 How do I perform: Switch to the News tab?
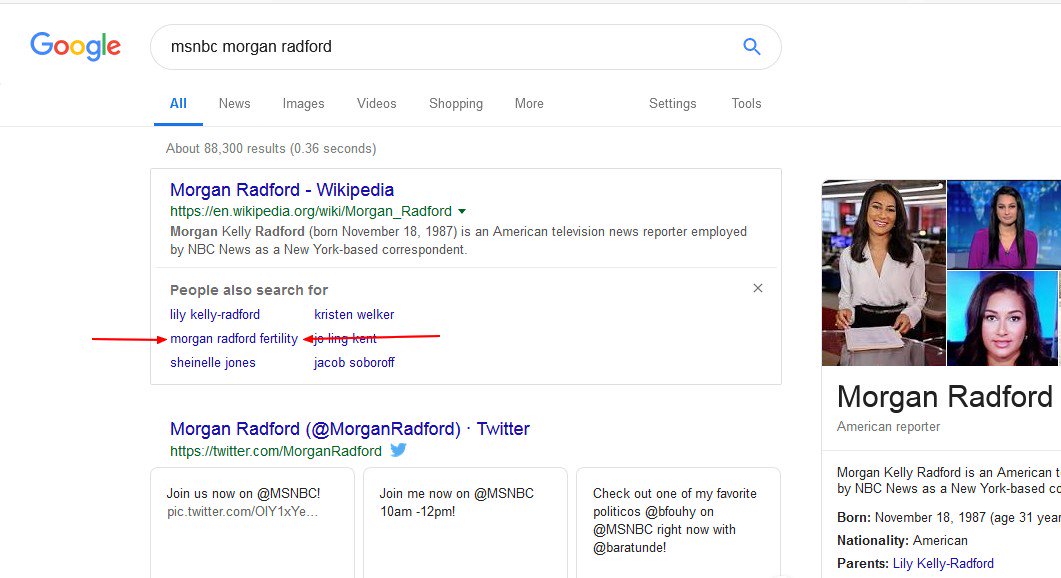click(x=234, y=104)
